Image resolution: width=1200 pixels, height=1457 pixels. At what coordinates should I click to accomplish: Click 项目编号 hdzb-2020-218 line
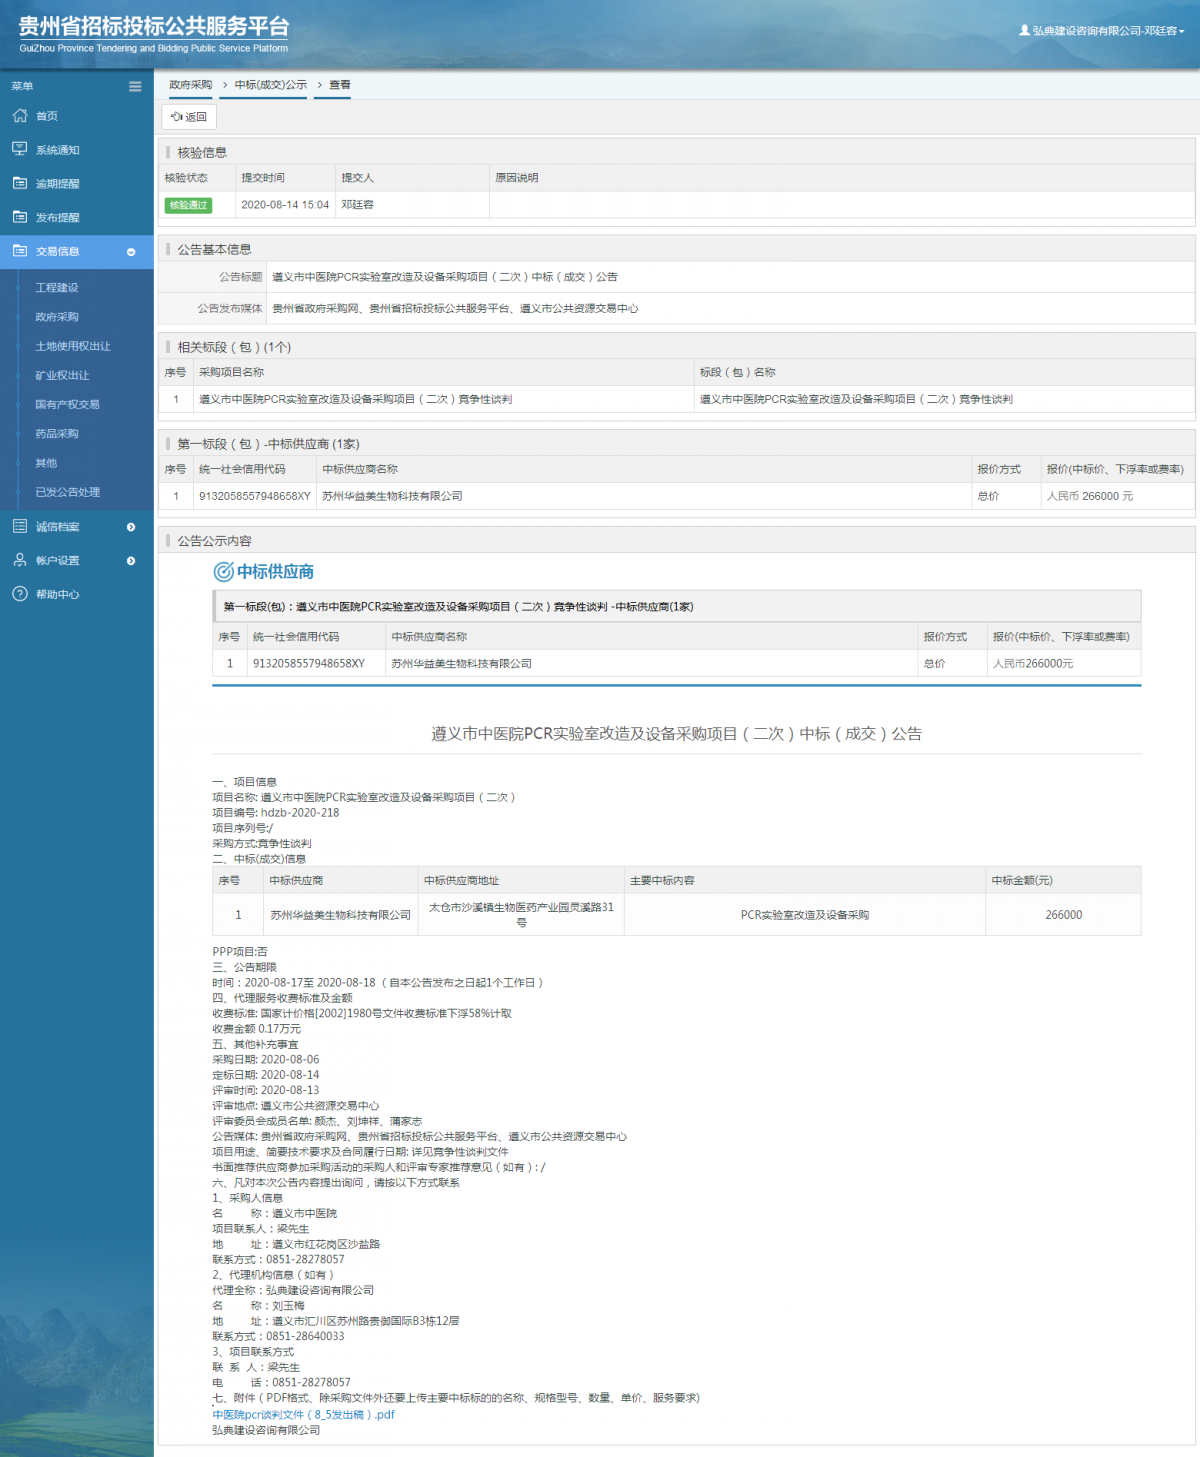[276, 813]
